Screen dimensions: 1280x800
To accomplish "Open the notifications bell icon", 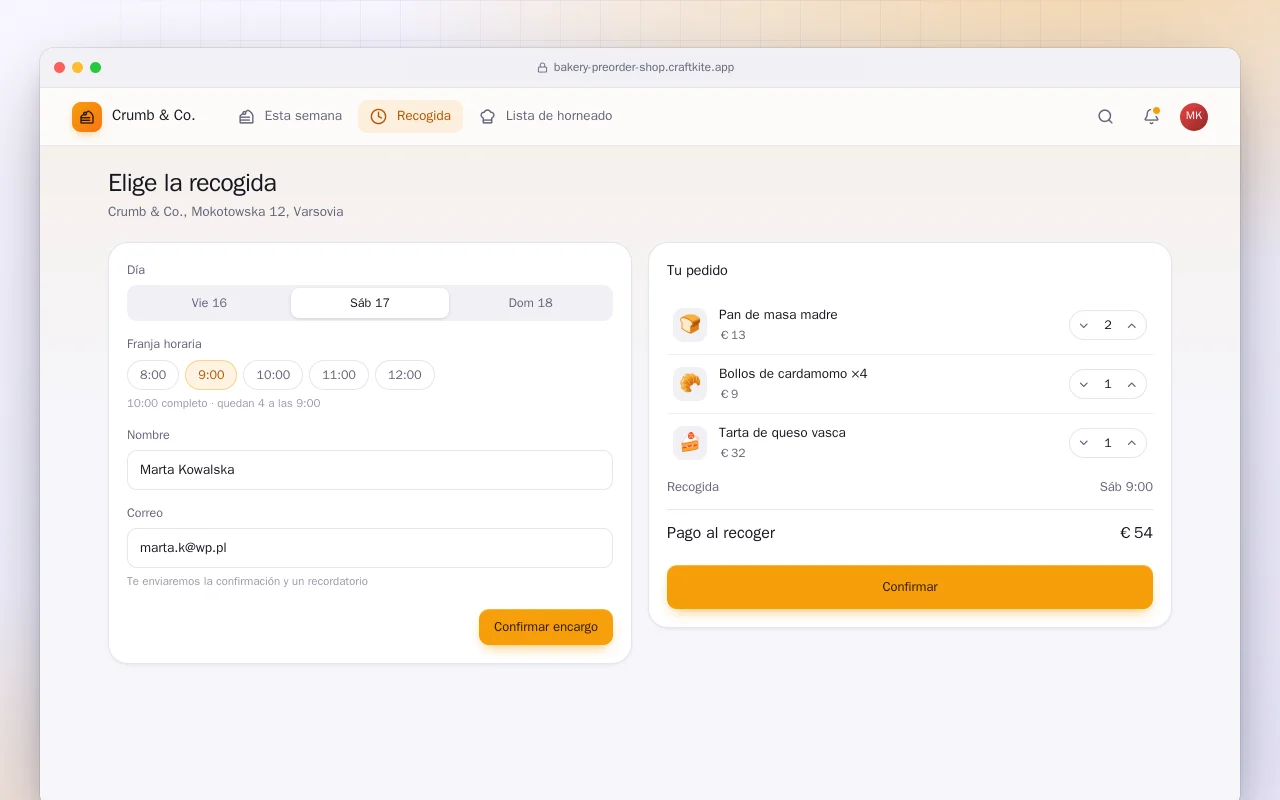I will coord(1151,116).
